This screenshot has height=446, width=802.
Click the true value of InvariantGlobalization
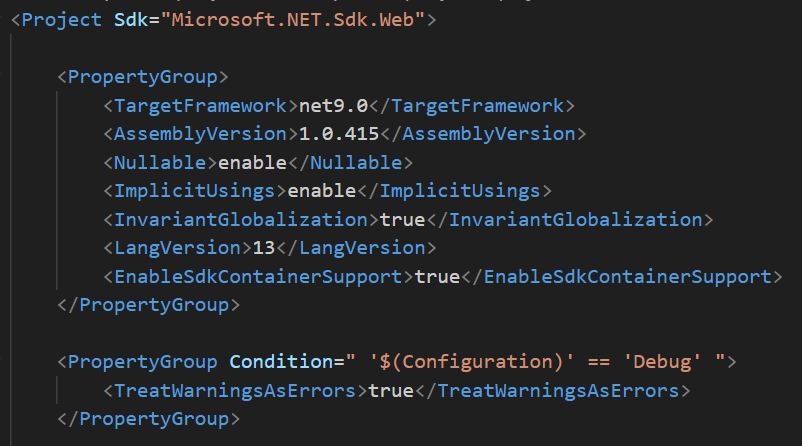[x=398, y=219]
